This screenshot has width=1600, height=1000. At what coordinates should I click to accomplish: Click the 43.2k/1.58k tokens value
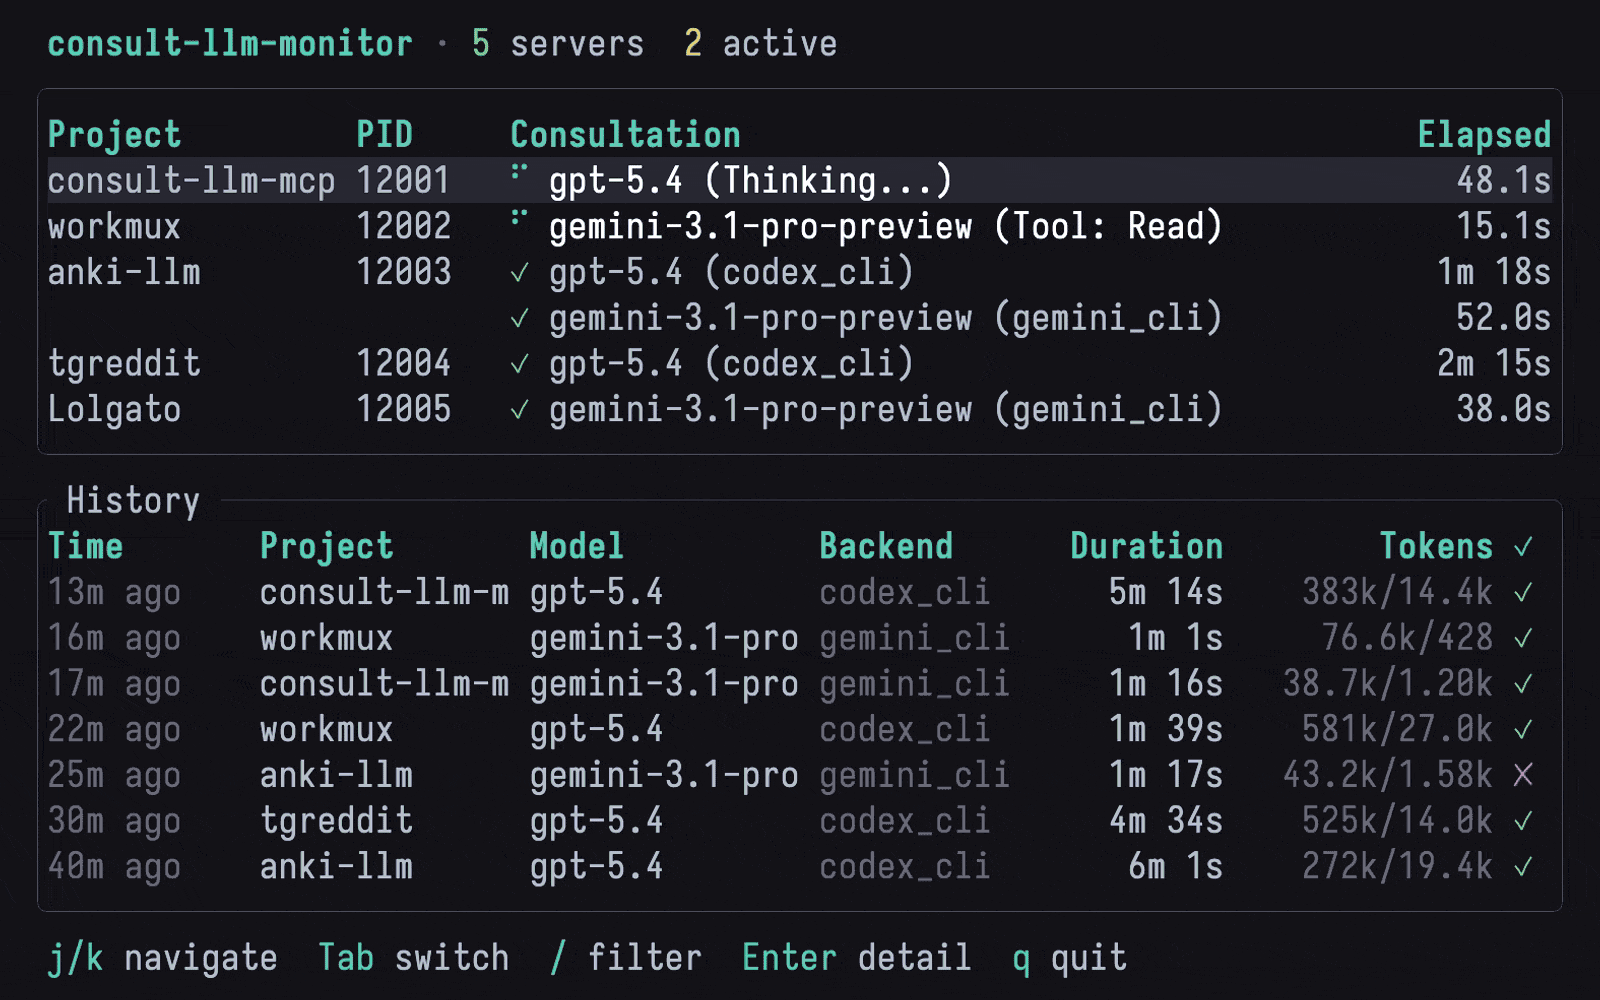pyautogui.click(x=1388, y=775)
